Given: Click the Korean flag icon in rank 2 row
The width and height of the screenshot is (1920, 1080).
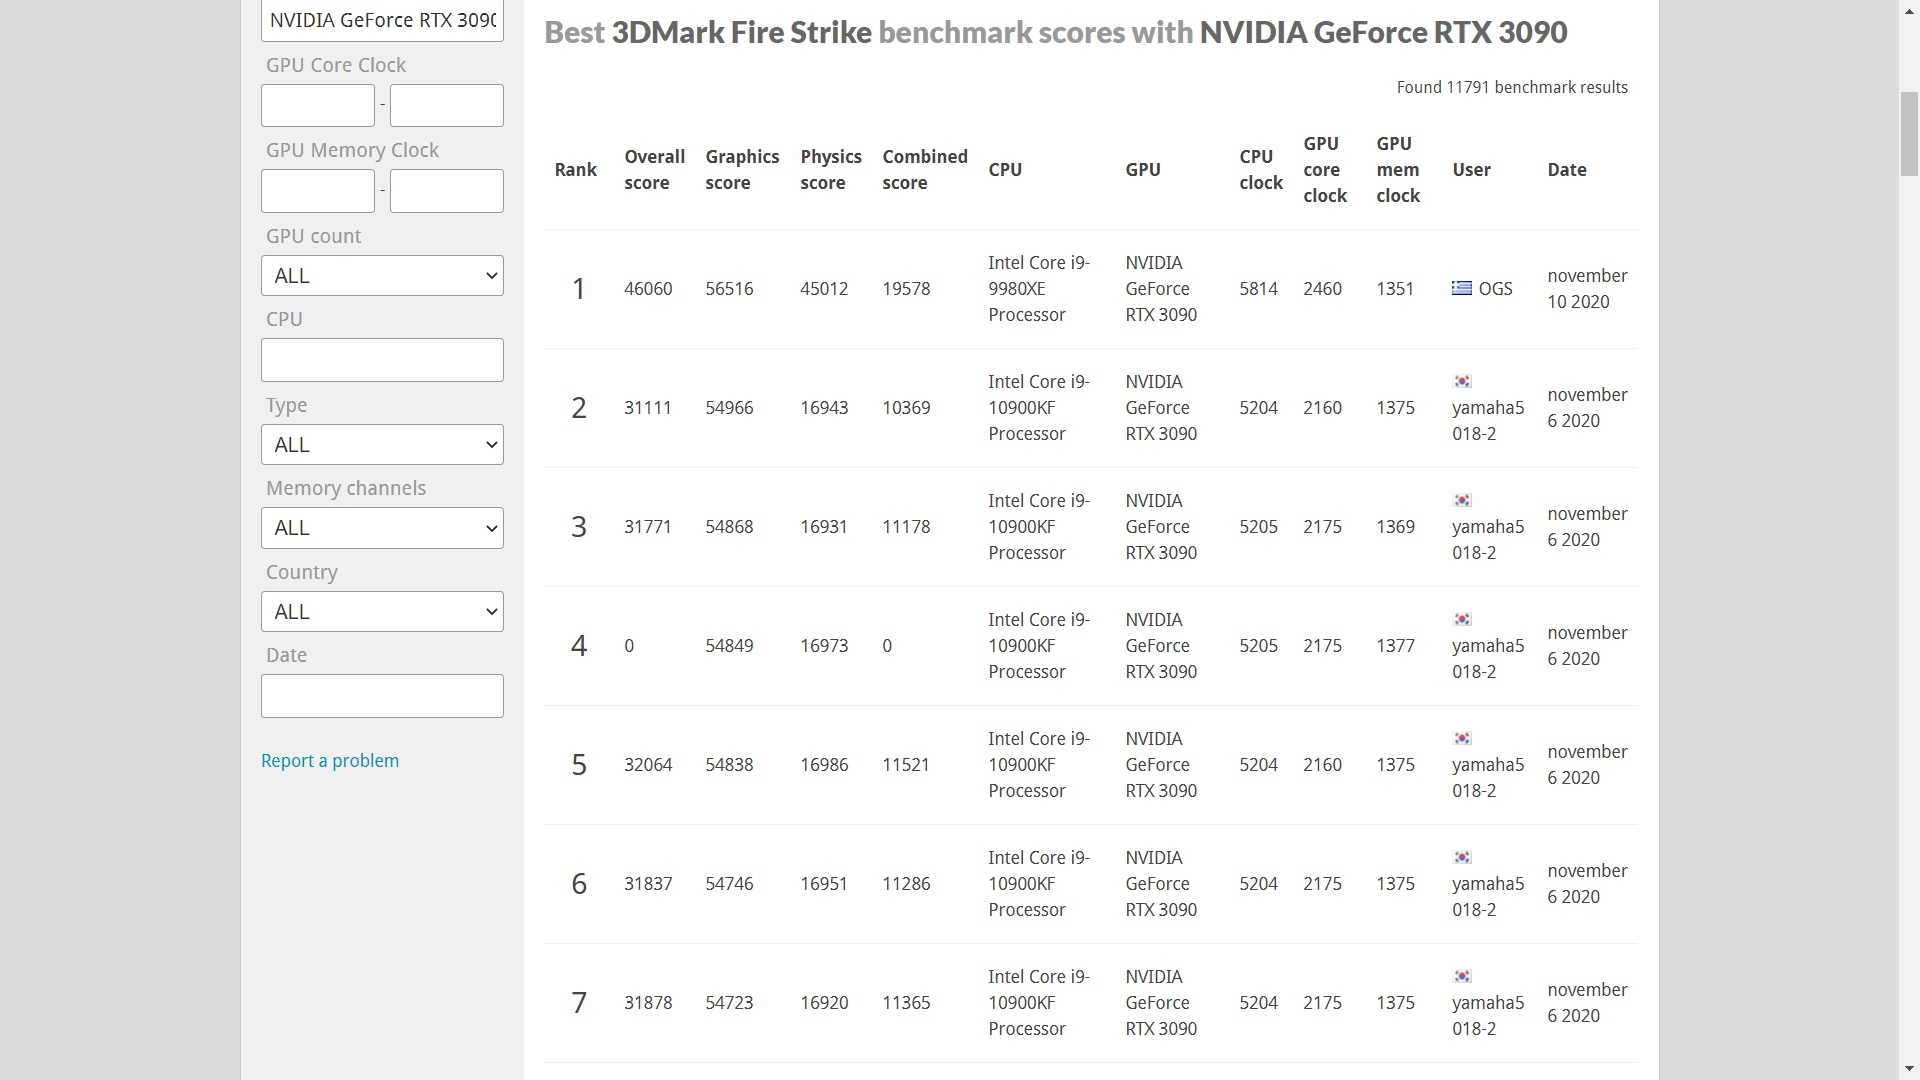Looking at the screenshot, I should (1462, 382).
